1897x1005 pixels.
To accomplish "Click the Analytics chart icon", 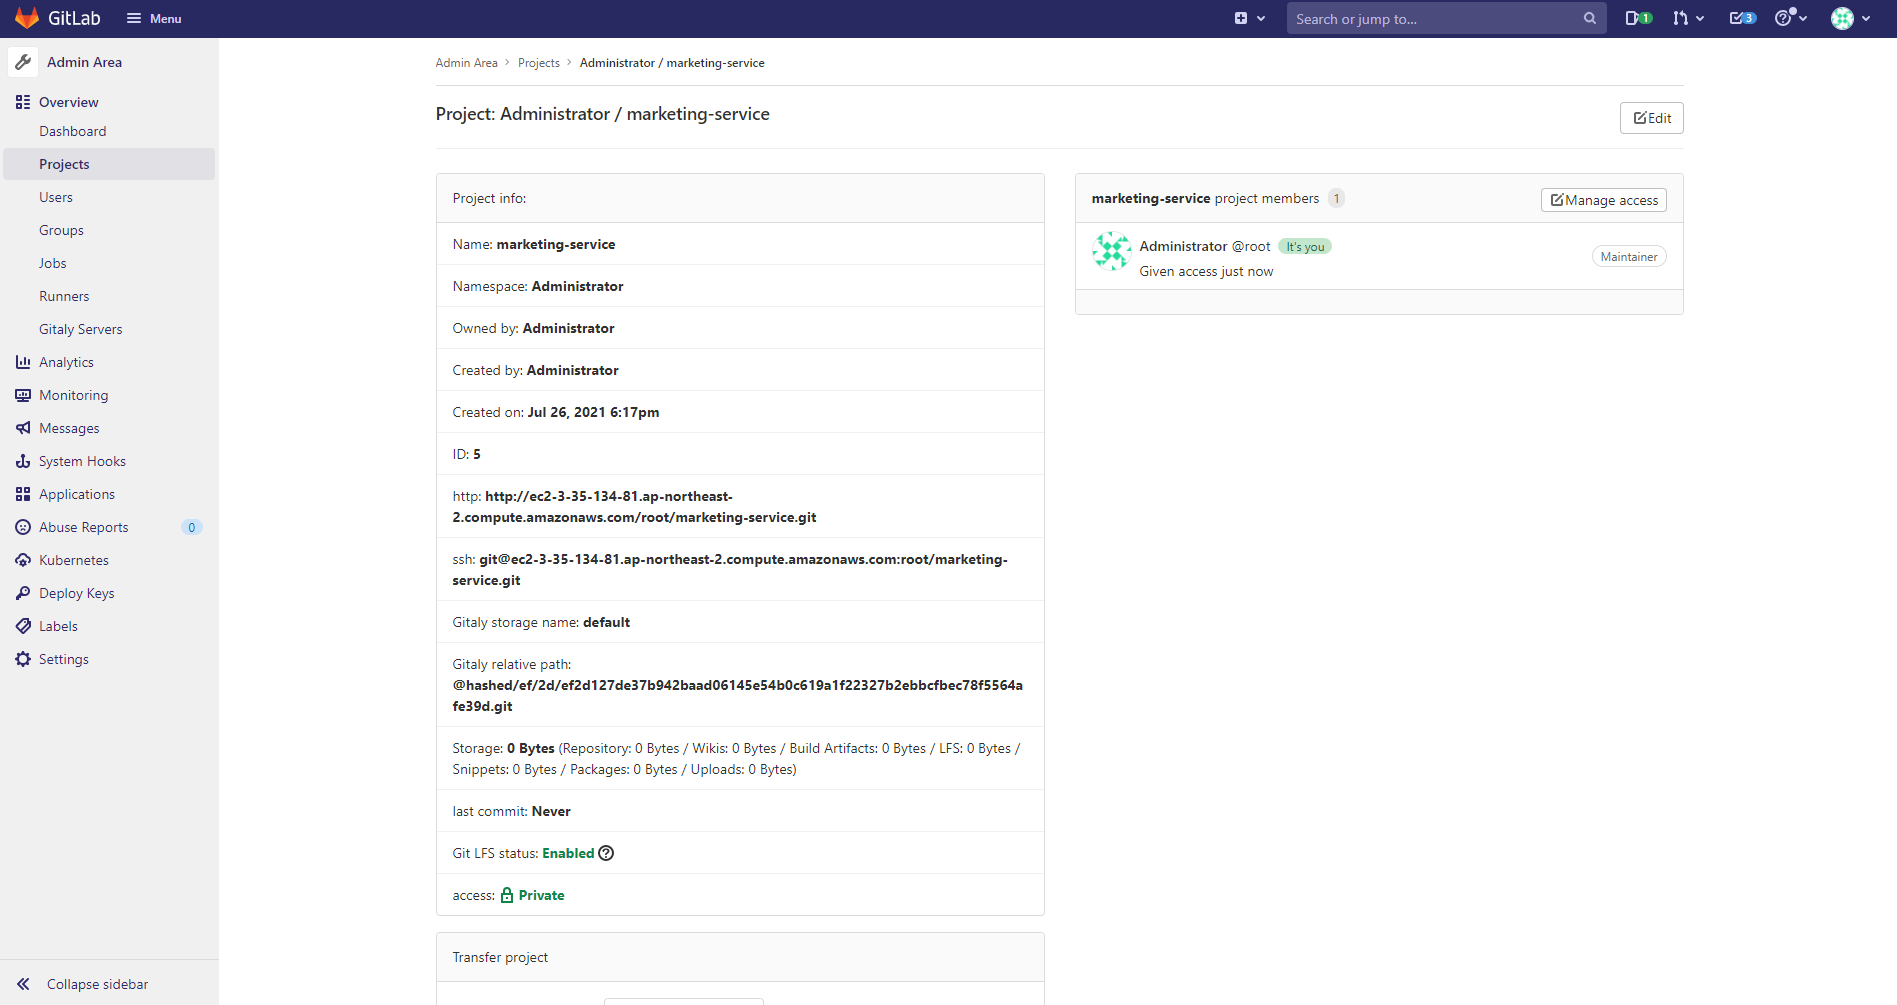I will pos(23,362).
